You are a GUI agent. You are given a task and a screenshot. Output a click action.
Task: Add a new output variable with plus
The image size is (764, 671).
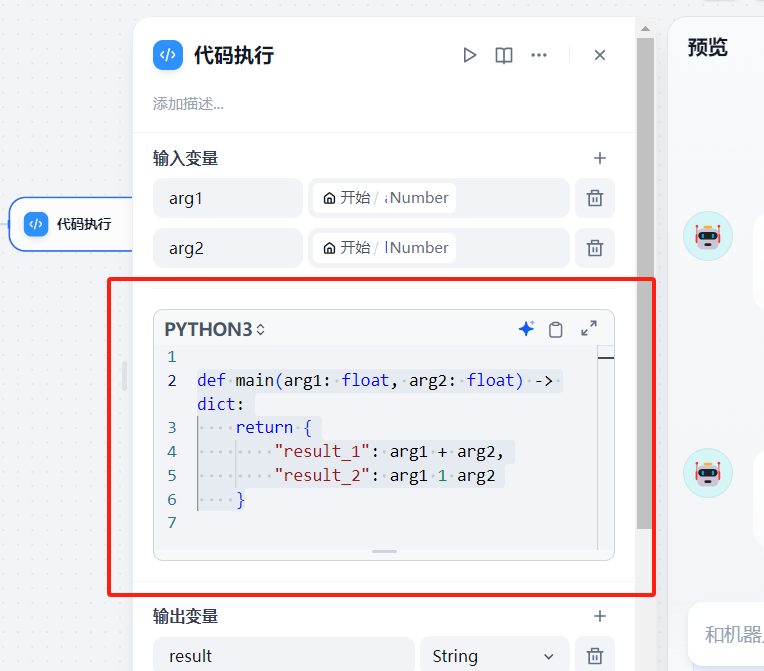coord(600,616)
